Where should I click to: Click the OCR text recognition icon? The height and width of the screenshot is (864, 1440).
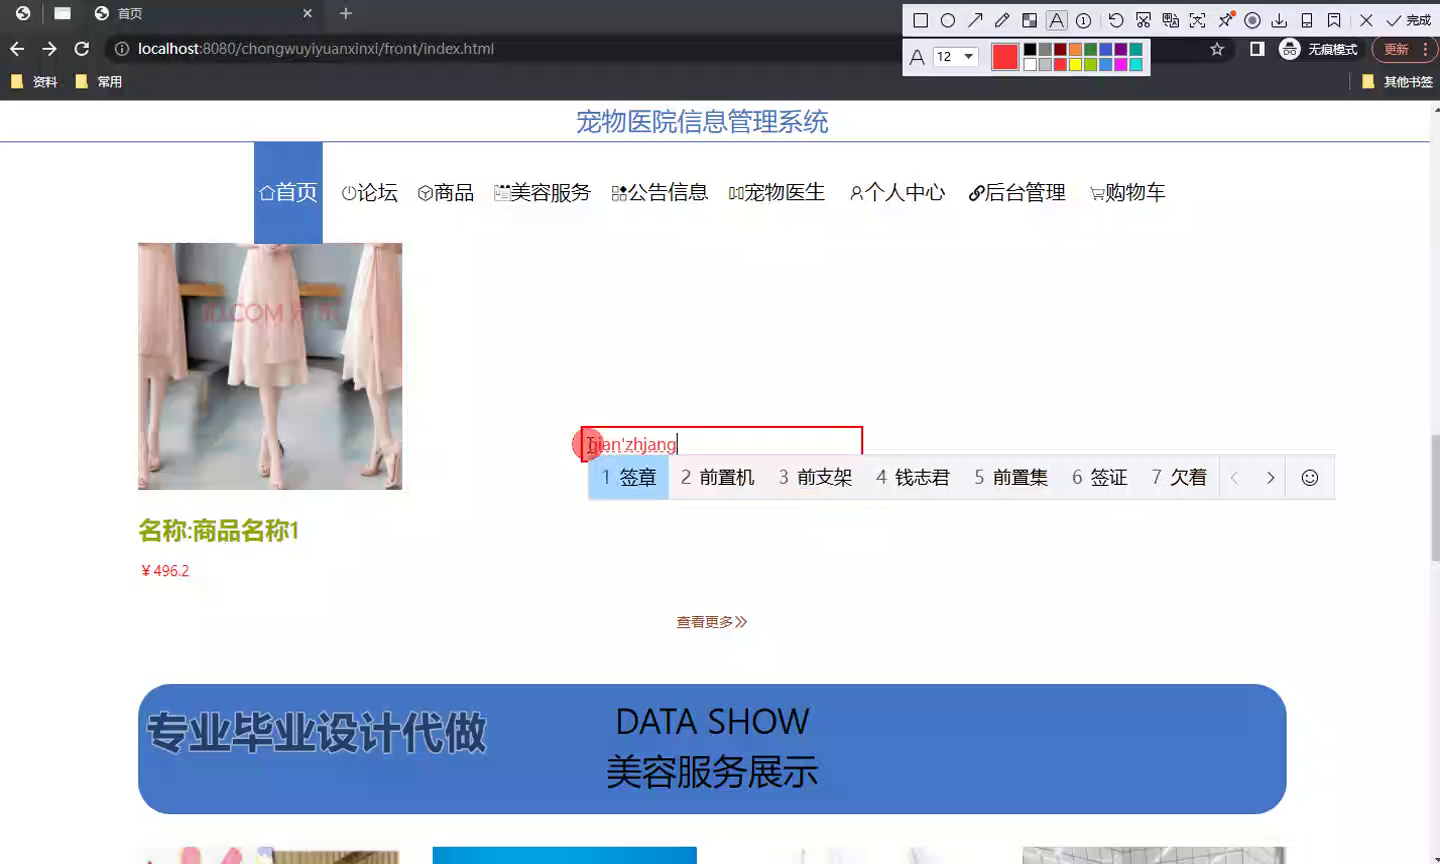(x=1197, y=20)
